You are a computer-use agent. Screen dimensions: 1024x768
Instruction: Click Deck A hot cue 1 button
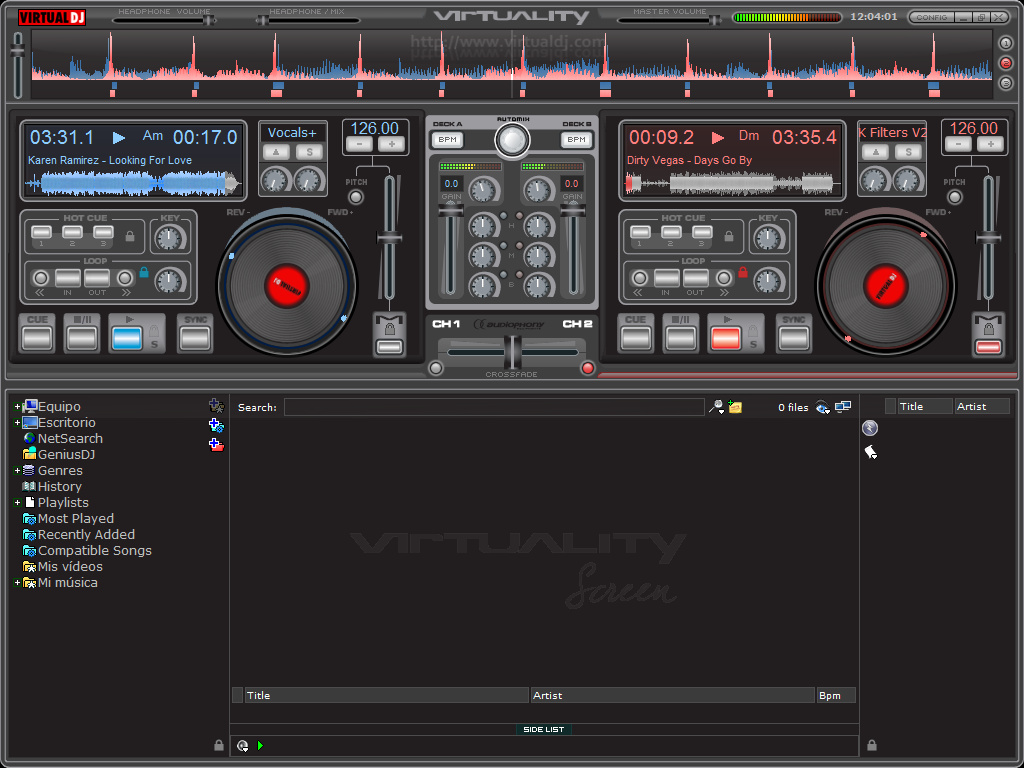click(x=41, y=232)
